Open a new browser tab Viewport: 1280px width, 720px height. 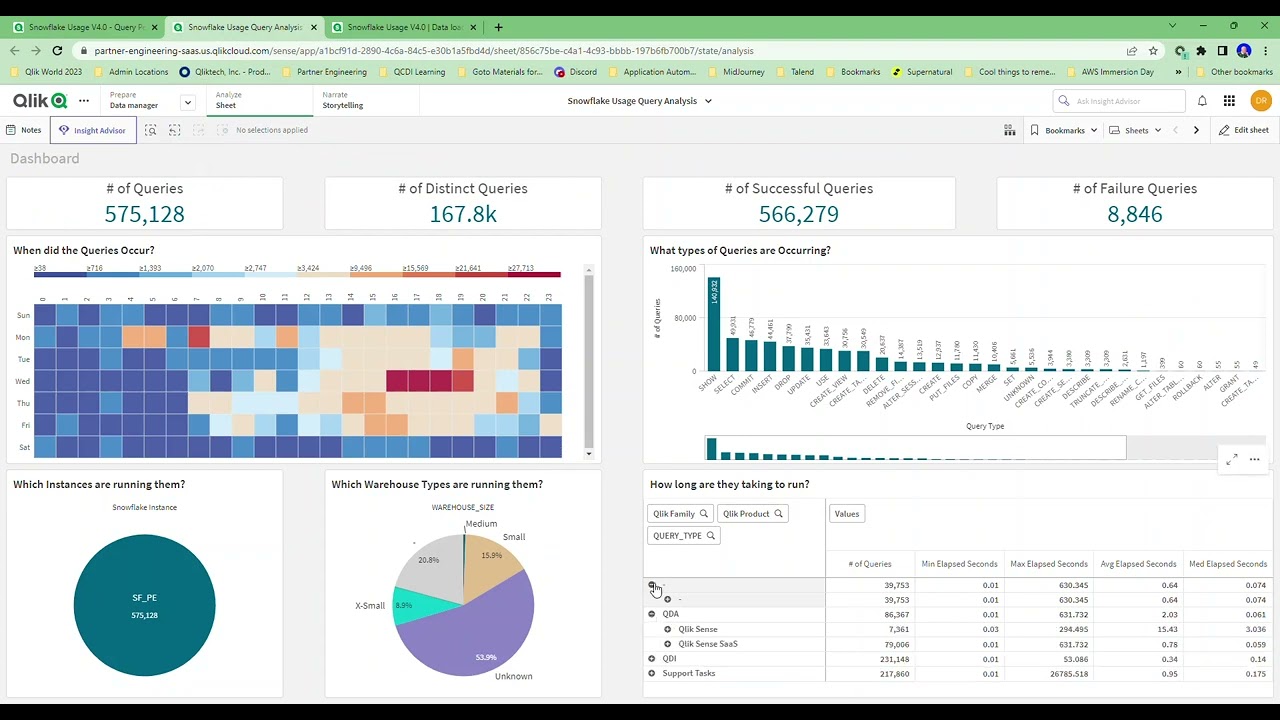pos(498,27)
